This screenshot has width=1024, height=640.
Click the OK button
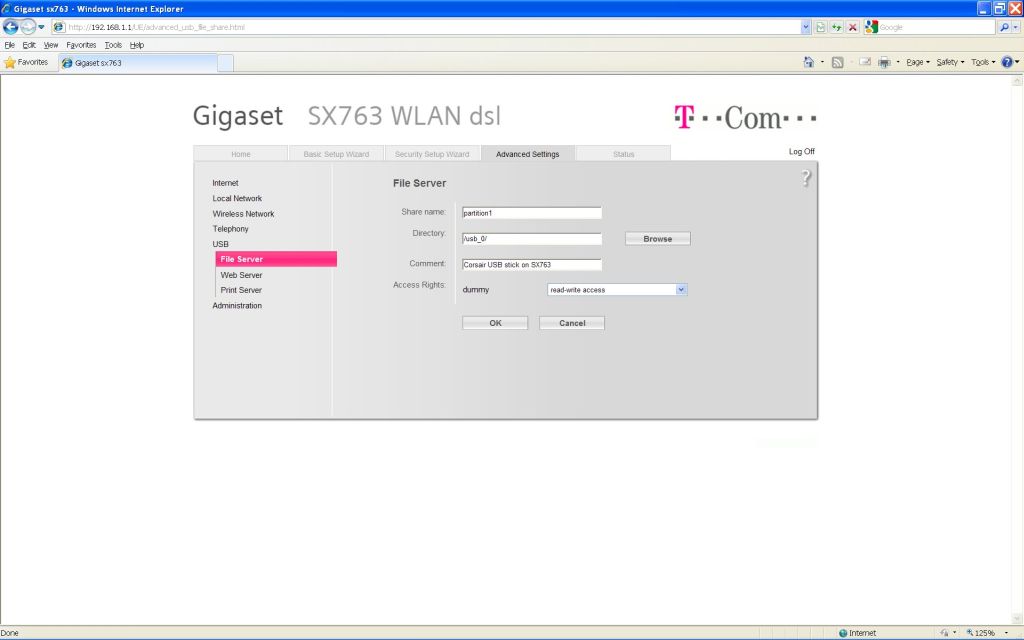[495, 323]
